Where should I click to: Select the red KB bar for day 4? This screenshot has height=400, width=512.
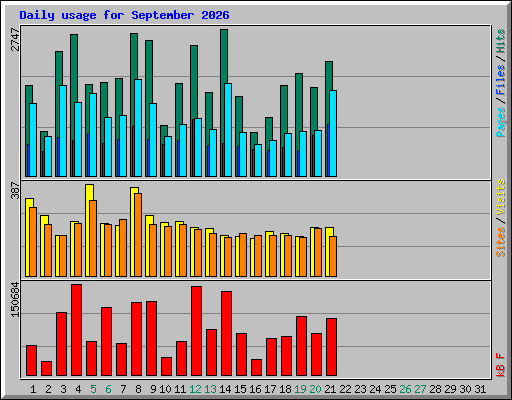[76, 330]
